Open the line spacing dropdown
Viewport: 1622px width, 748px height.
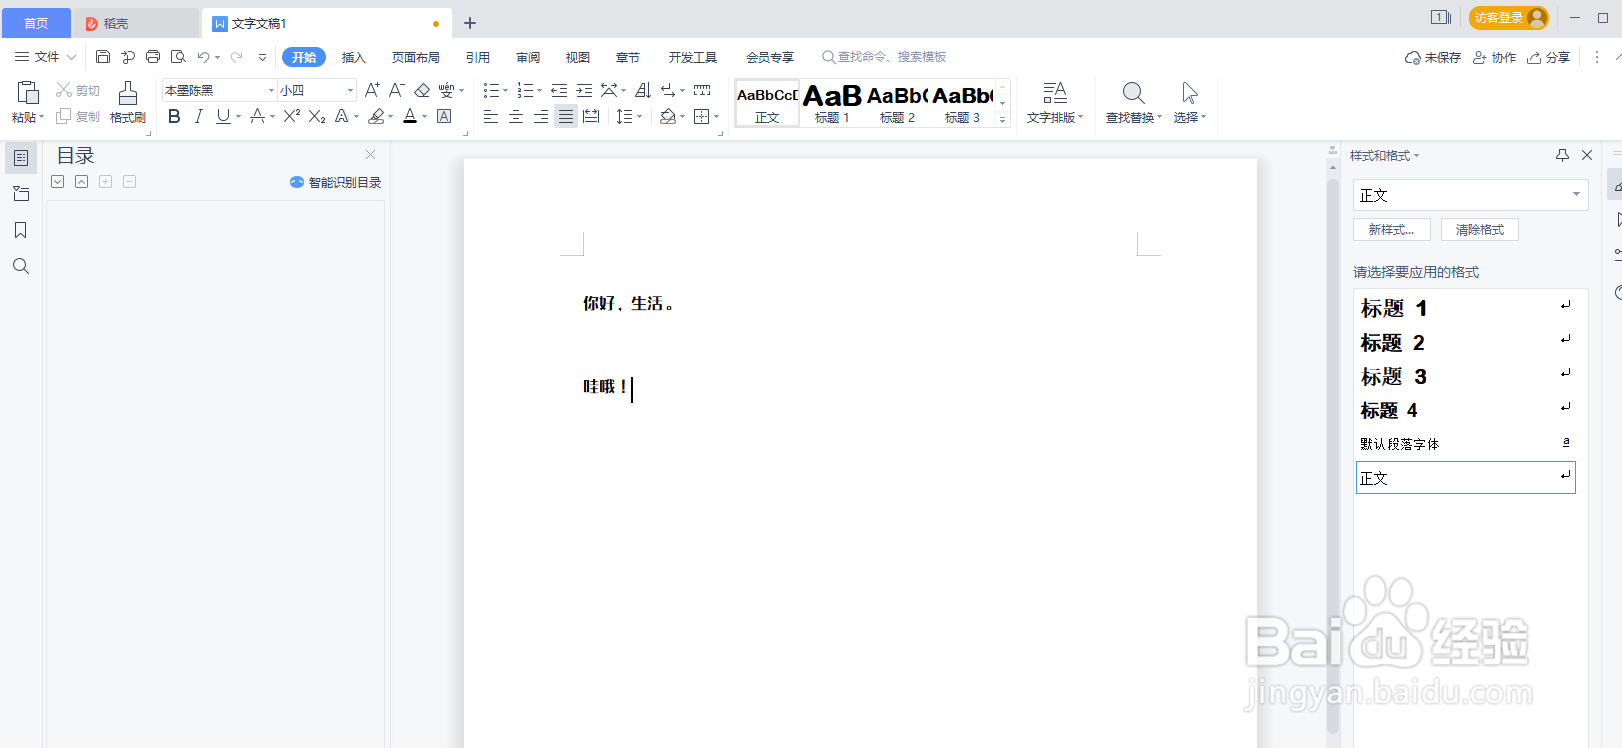(637, 117)
